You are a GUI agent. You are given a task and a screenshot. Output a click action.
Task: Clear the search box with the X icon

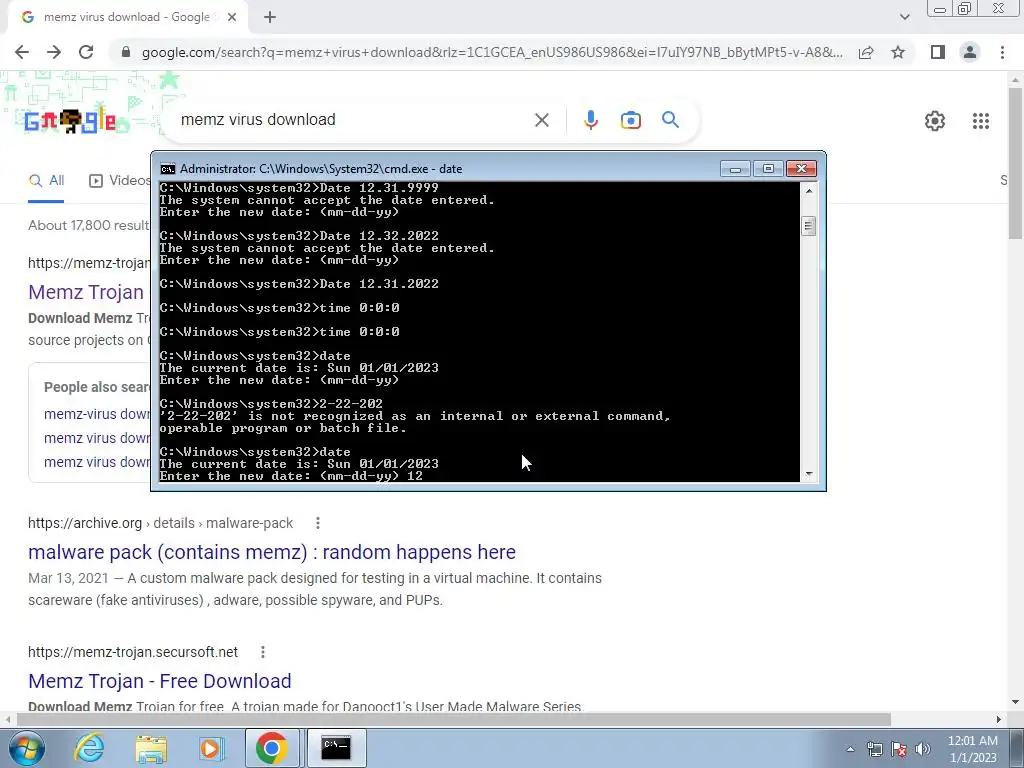pyautogui.click(x=541, y=120)
